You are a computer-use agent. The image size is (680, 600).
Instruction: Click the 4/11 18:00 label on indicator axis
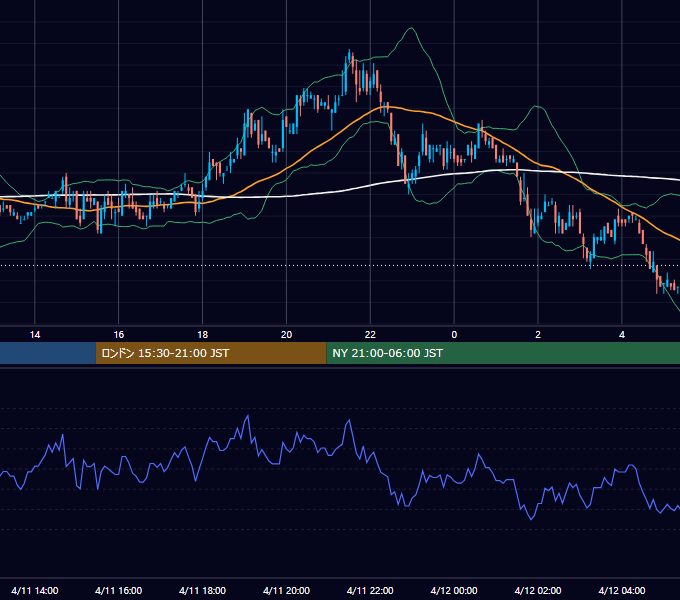203,590
